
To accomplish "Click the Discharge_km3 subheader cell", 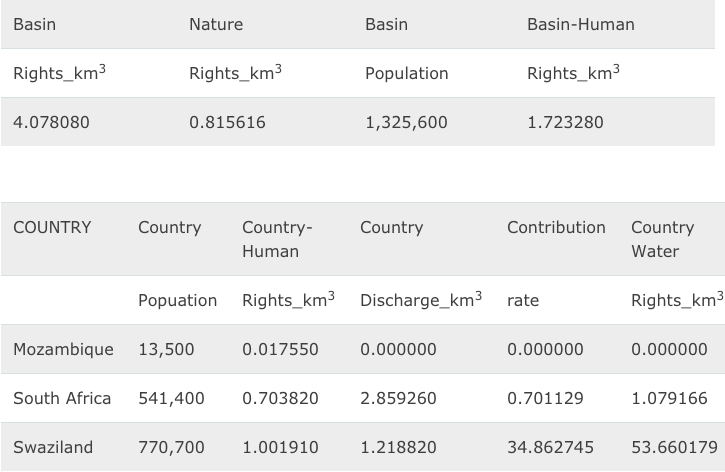I will click(420, 300).
